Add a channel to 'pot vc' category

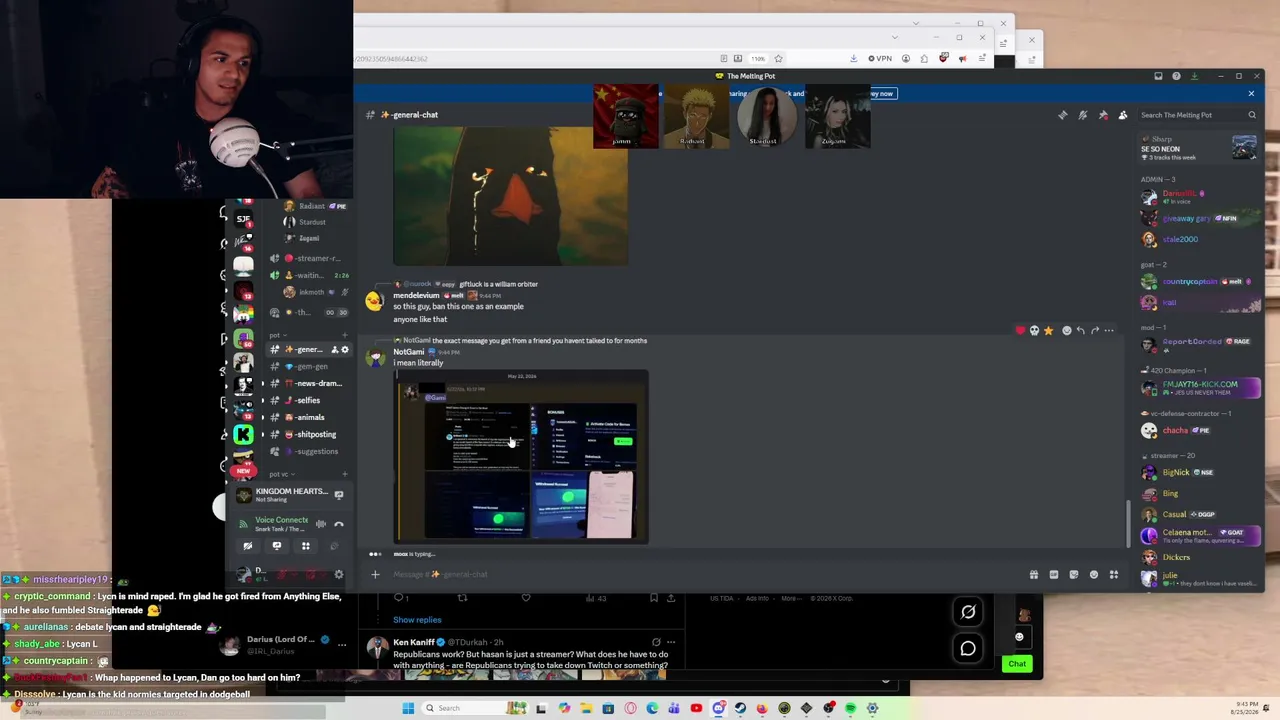tap(345, 474)
